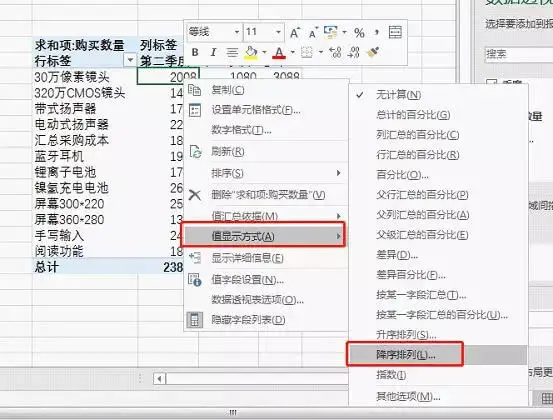
Task: Click the hide field list icon
Action: coord(194,320)
